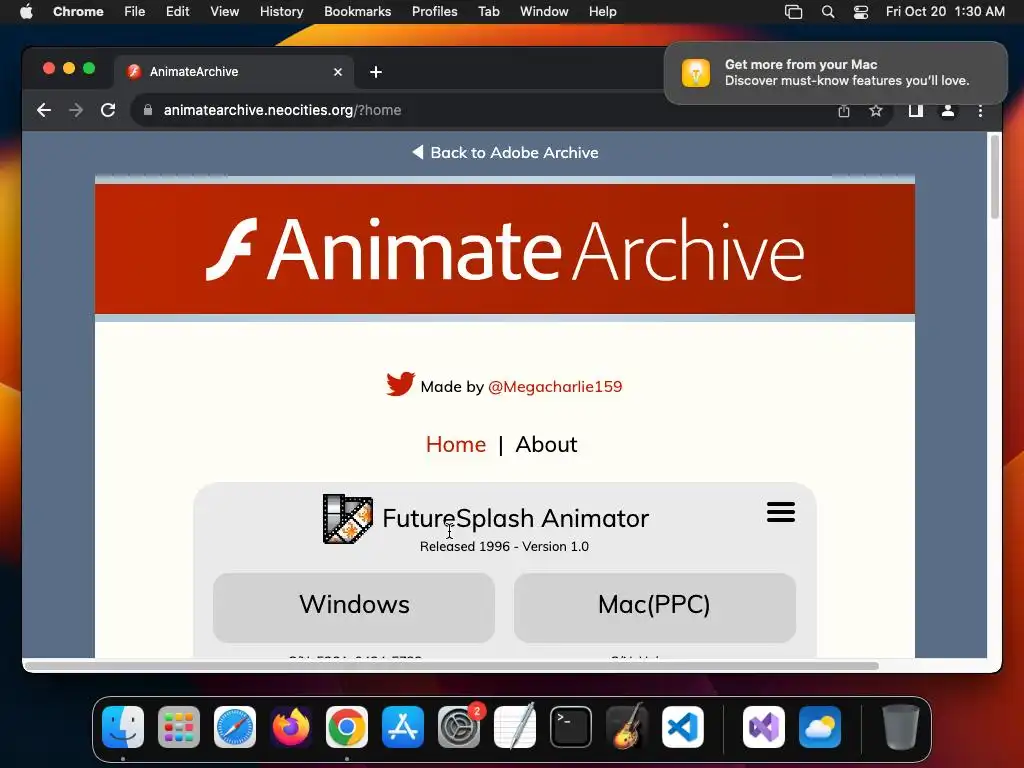Open the Get more from your Mac notification

click(836, 72)
